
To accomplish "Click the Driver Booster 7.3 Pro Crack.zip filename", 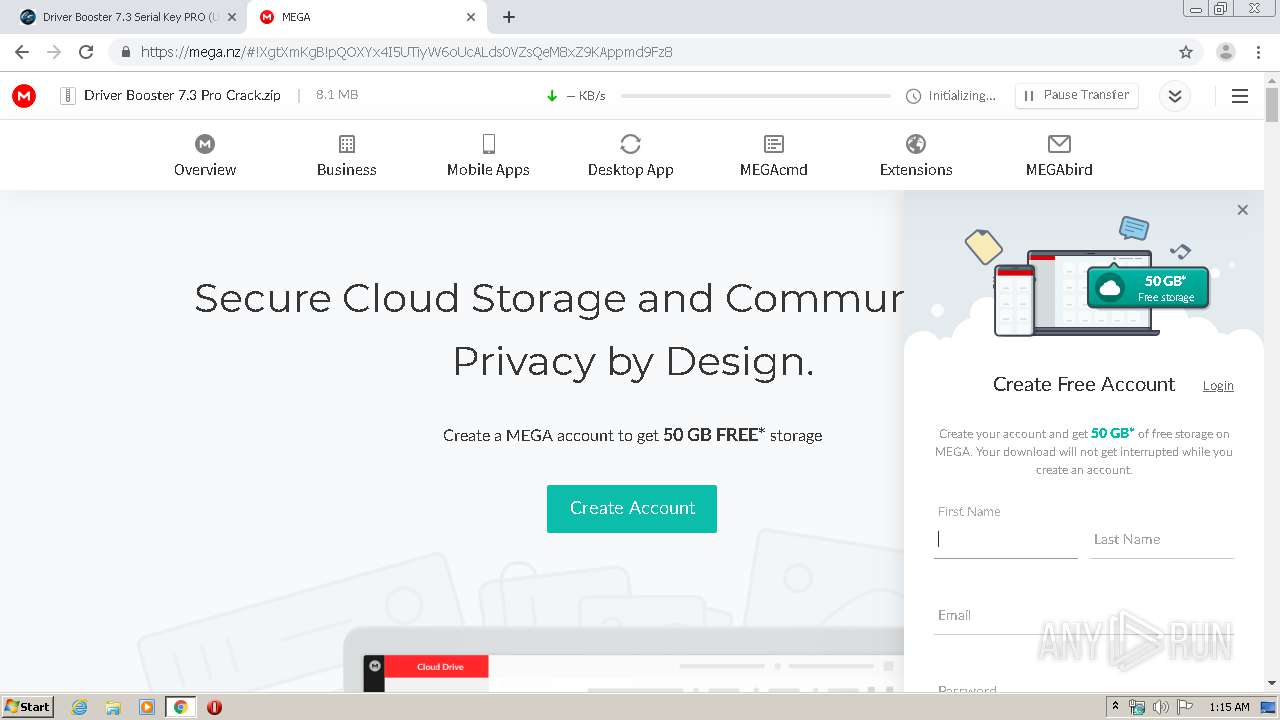I will 182,95.
